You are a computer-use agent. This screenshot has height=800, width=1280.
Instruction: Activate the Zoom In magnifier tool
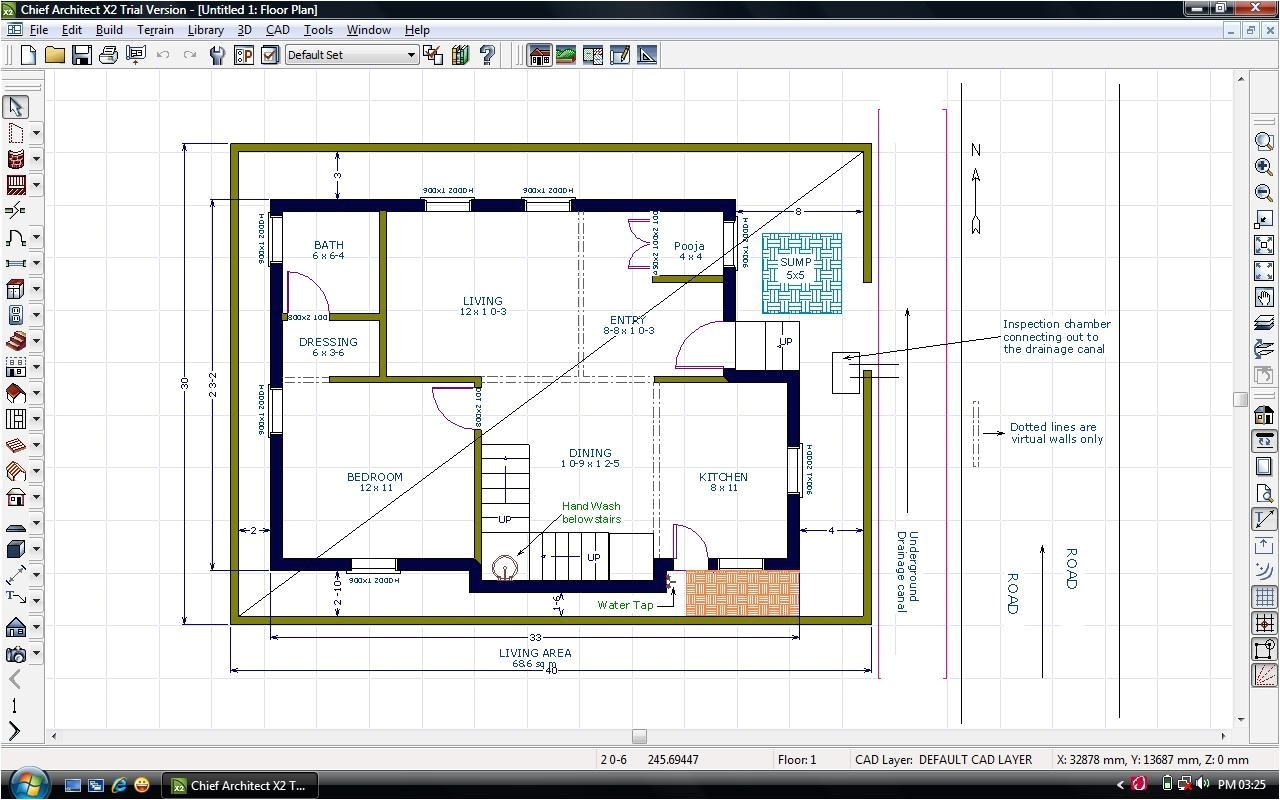pos(1263,168)
